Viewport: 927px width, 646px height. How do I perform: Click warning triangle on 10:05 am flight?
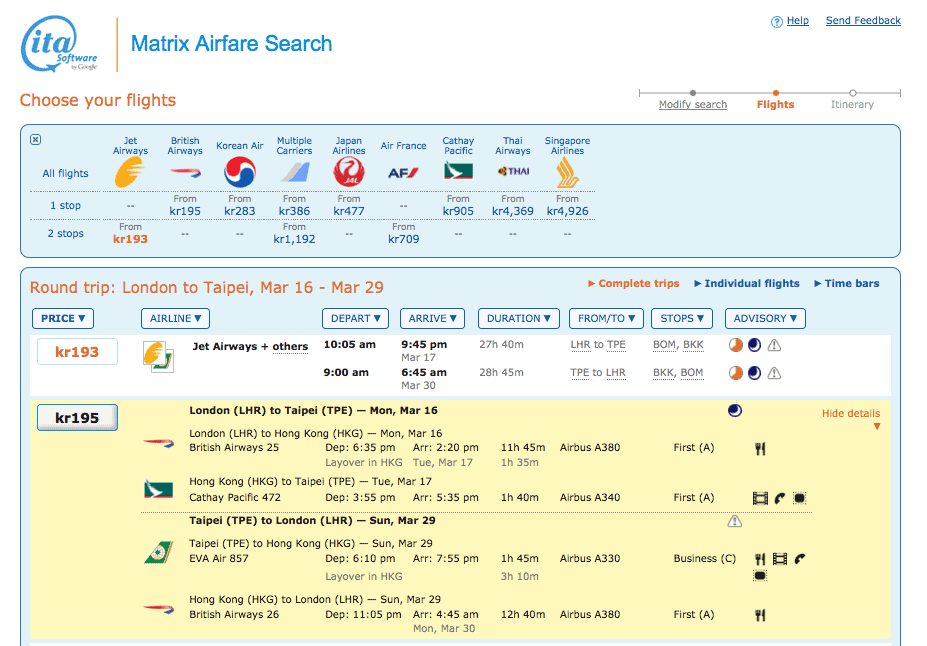(x=774, y=345)
